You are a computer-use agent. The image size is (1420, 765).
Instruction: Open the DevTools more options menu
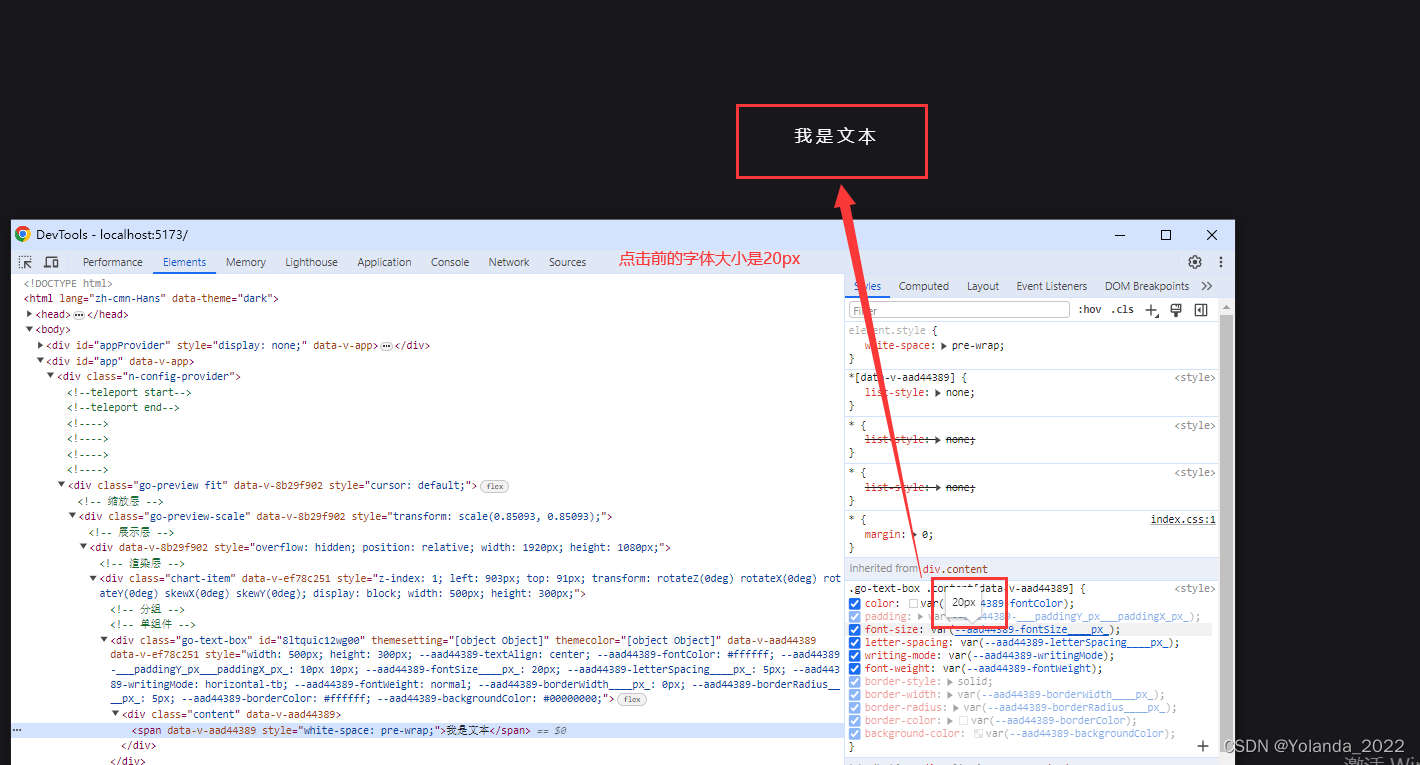pos(1220,261)
